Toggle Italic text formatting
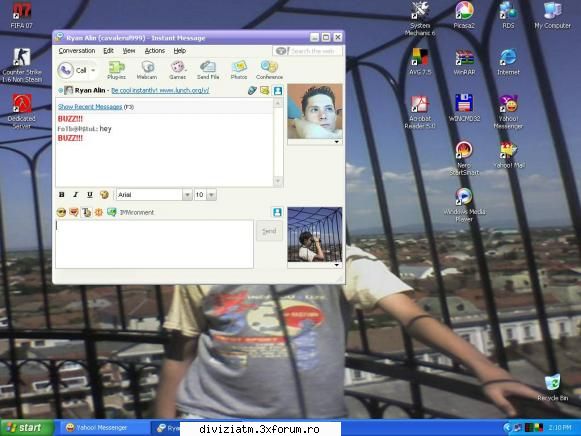 [x=76, y=194]
